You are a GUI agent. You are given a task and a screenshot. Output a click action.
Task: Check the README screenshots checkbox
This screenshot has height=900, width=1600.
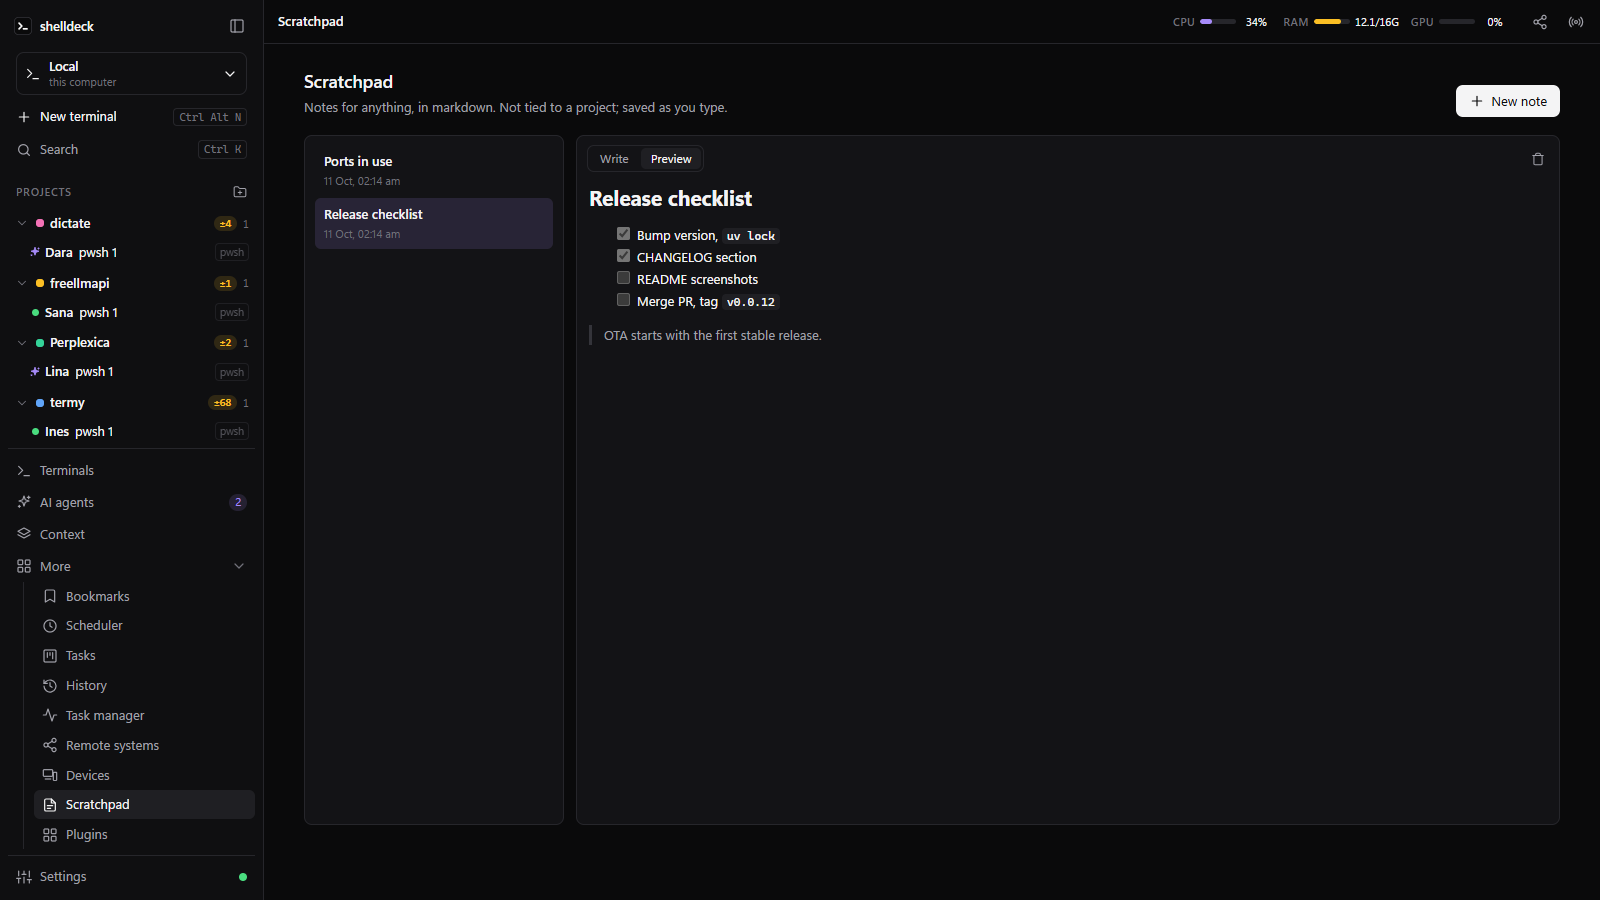click(623, 278)
